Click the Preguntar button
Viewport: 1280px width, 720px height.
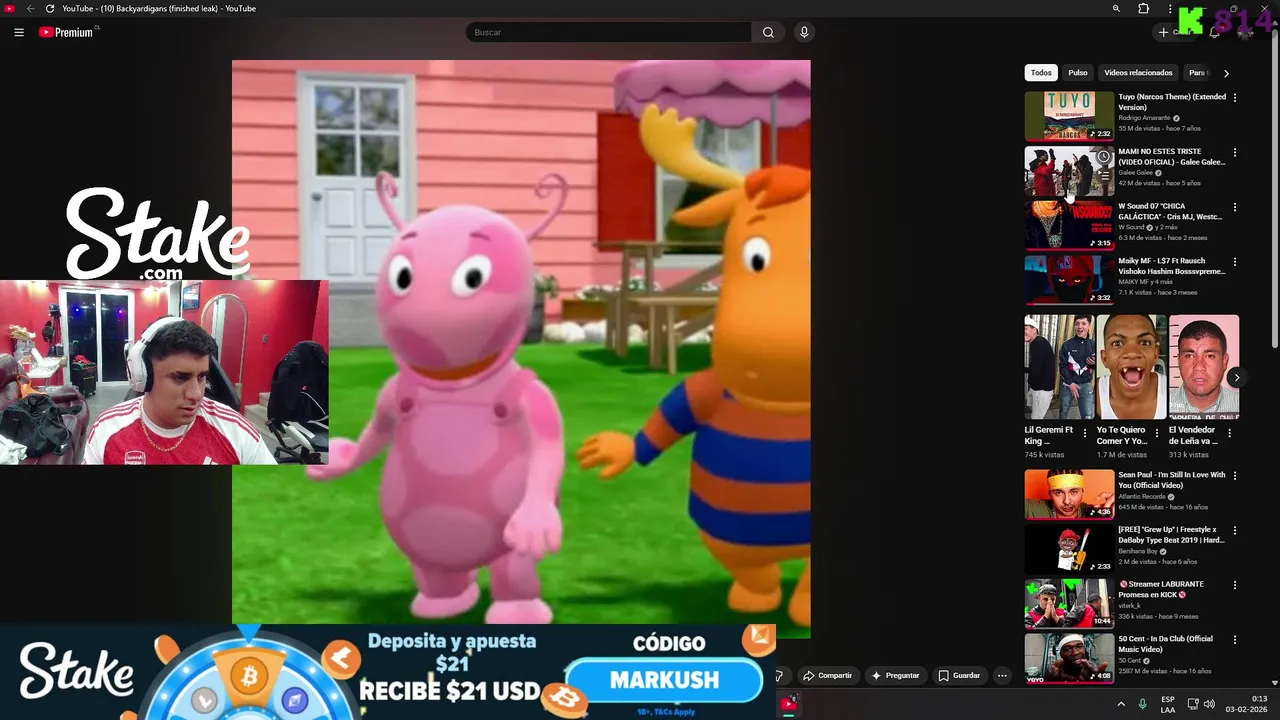[x=896, y=676]
